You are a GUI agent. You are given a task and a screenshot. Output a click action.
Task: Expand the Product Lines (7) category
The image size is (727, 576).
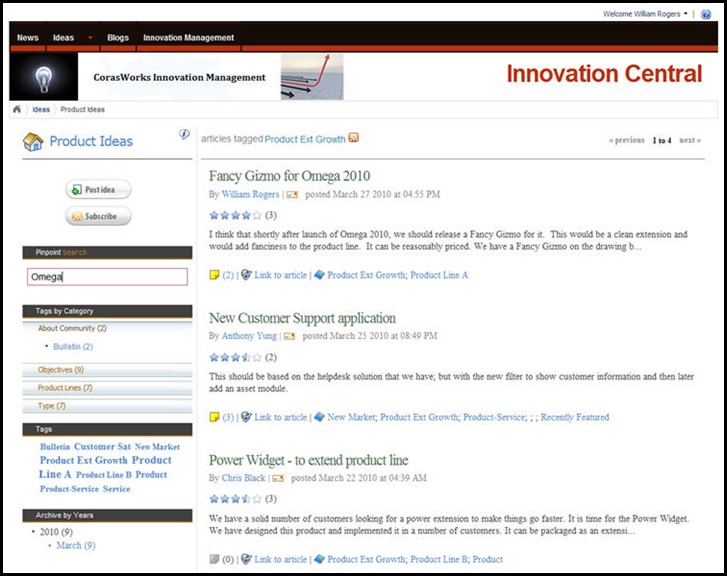(x=65, y=388)
